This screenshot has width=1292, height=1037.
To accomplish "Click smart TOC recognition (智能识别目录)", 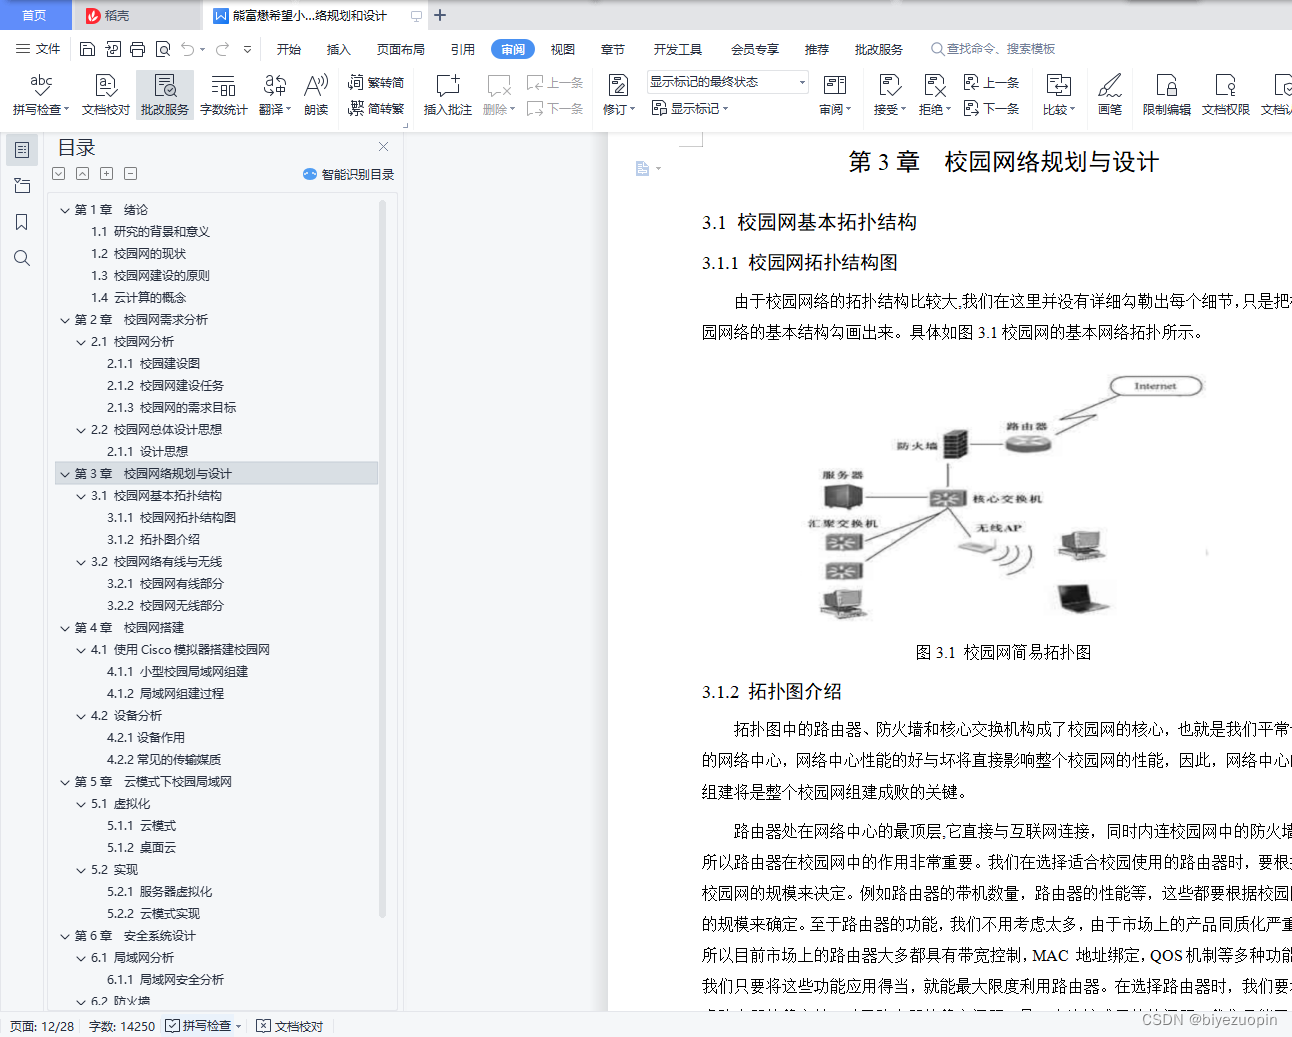I will (348, 174).
